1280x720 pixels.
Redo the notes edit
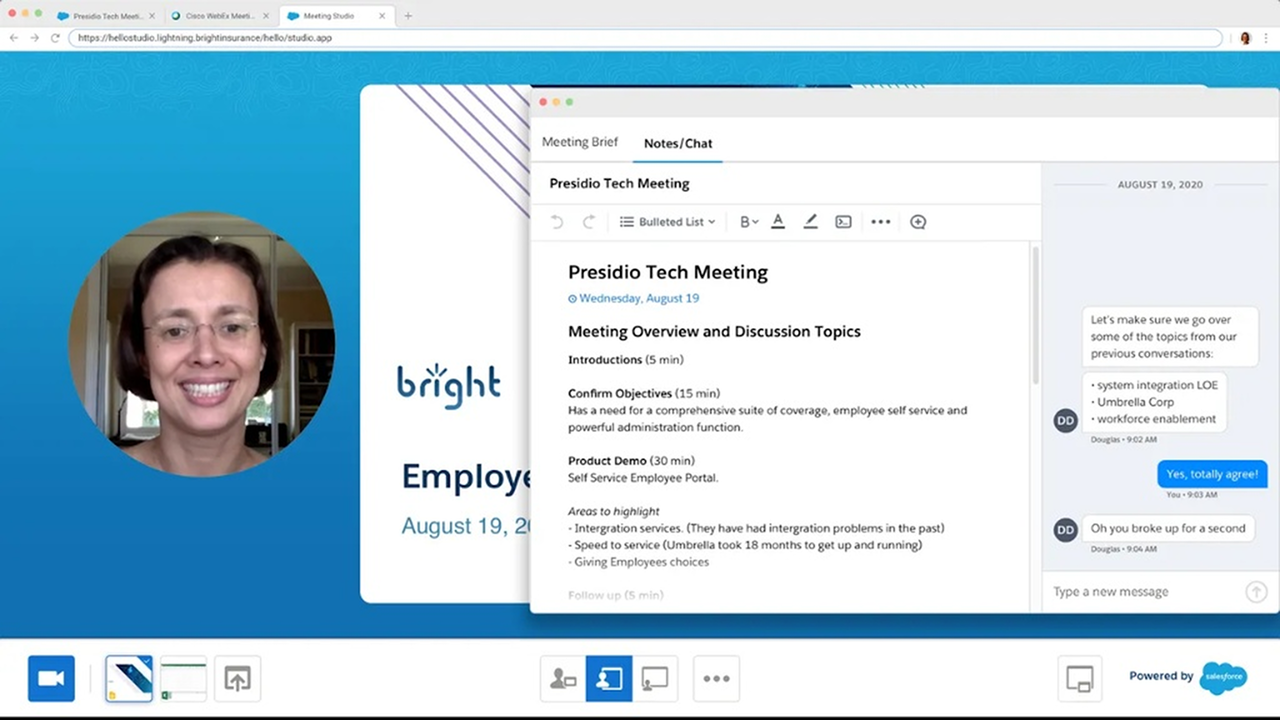(x=589, y=222)
